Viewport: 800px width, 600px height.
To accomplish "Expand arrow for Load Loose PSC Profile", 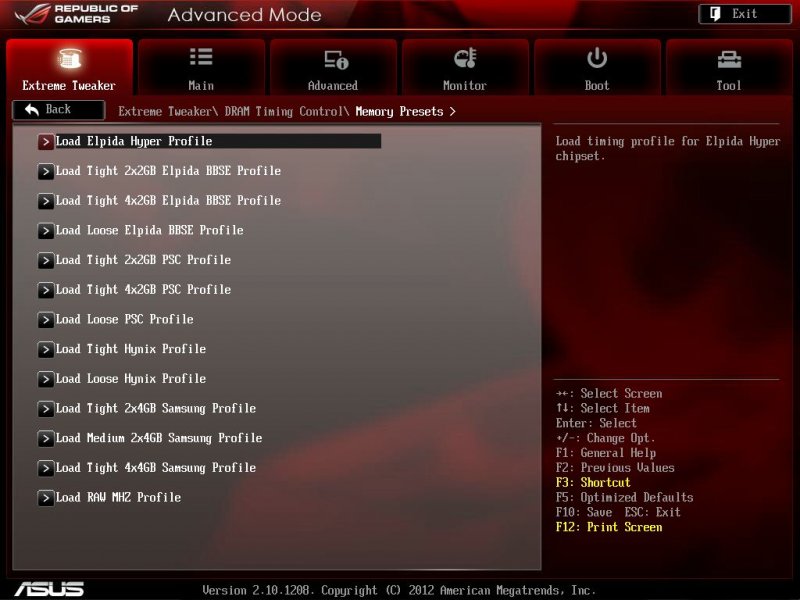I will coord(45,320).
